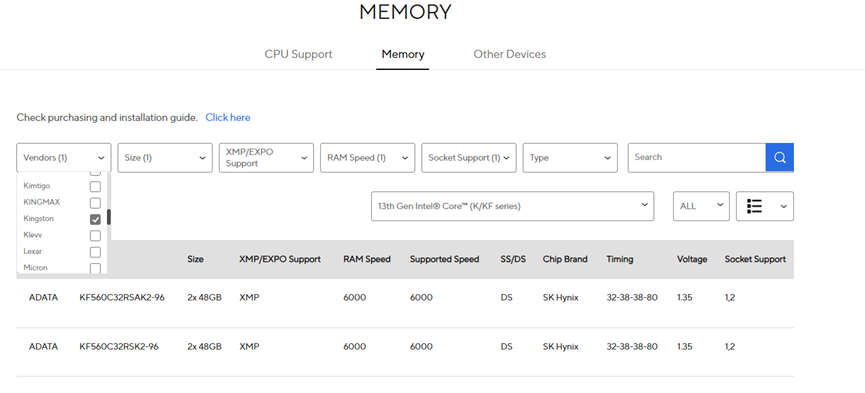Expand the Socket Support (1) filter
Image resolution: width=865 pixels, height=393 pixels.
[x=469, y=158]
